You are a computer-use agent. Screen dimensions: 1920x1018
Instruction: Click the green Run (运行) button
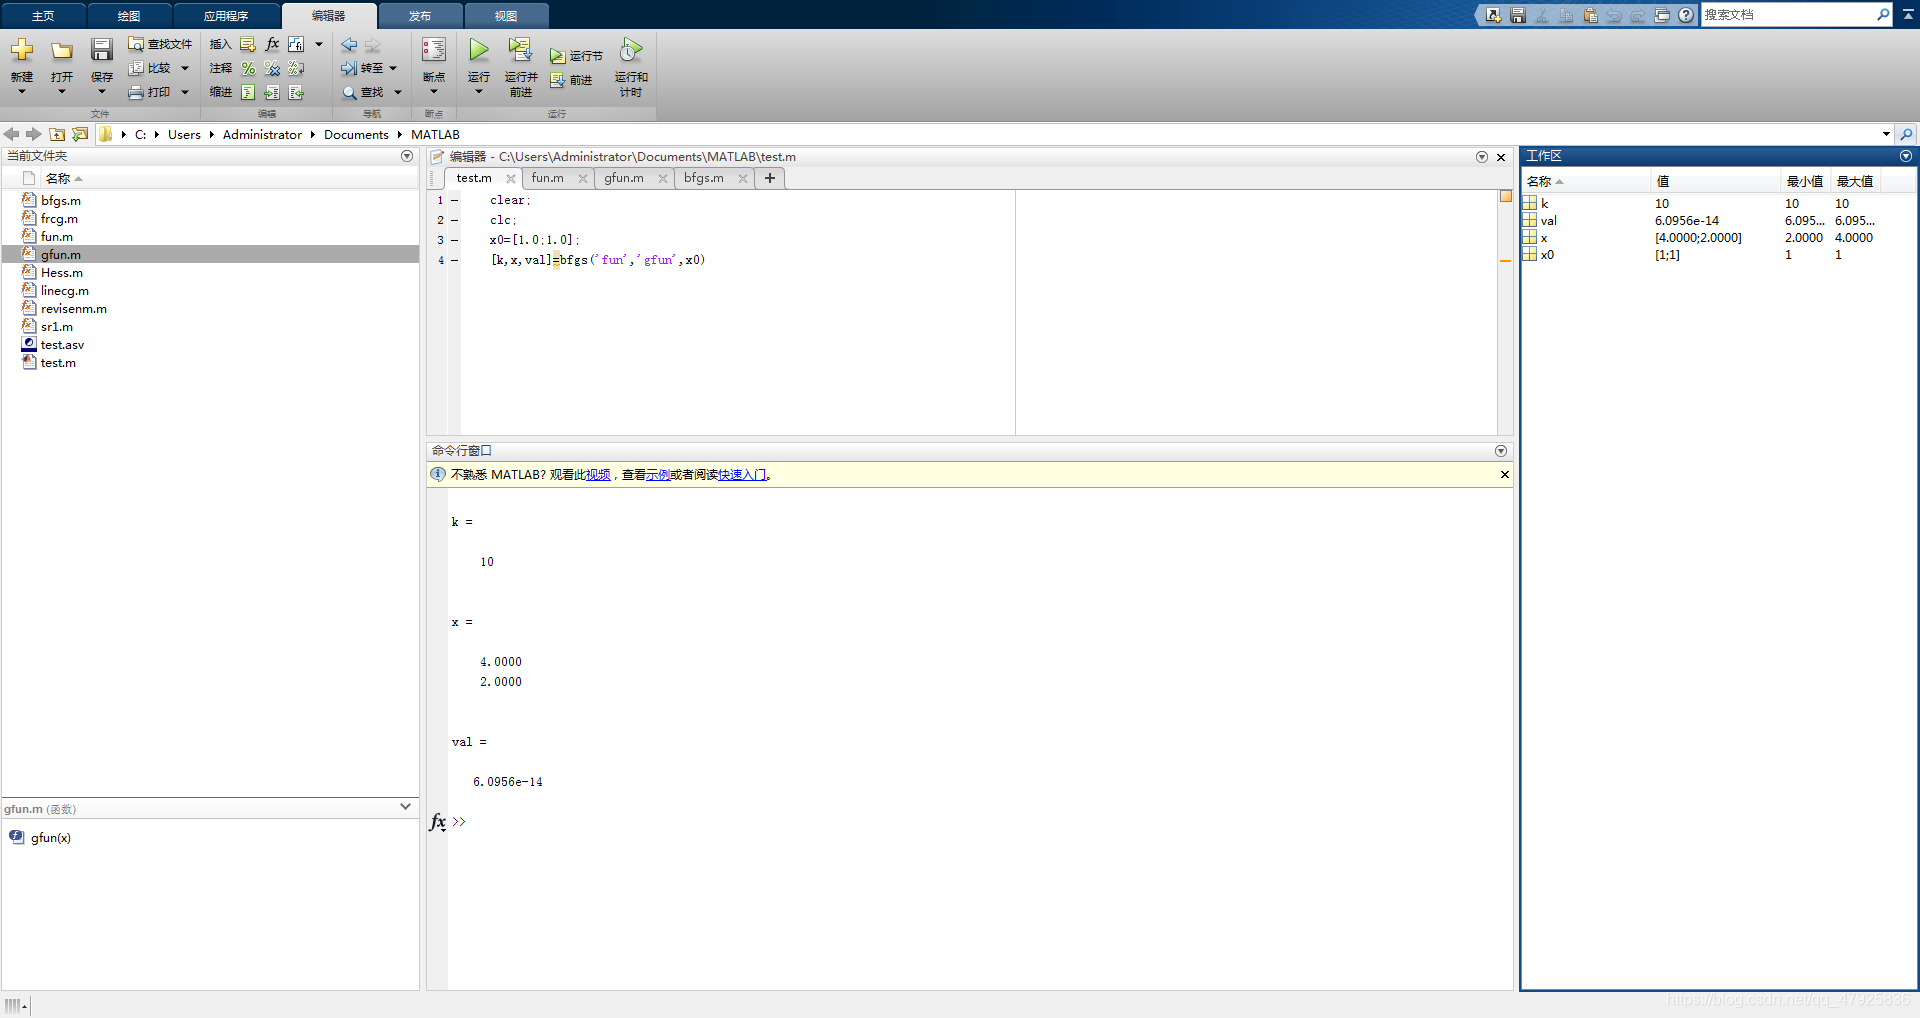point(479,50)
